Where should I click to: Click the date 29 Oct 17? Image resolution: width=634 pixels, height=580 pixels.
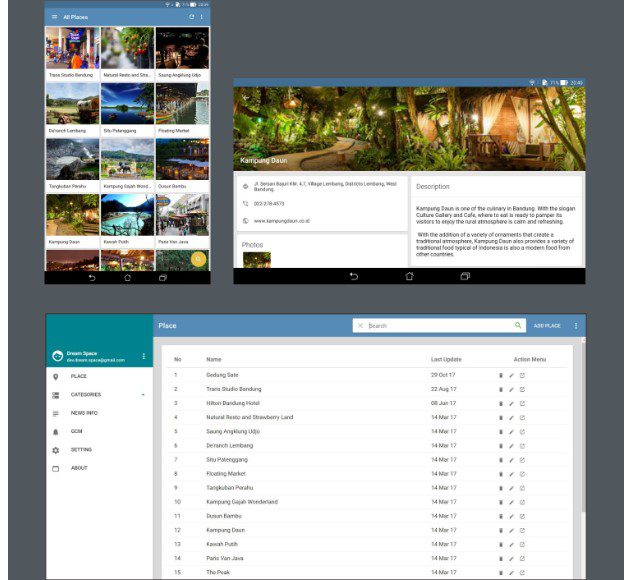coord(443,375)
